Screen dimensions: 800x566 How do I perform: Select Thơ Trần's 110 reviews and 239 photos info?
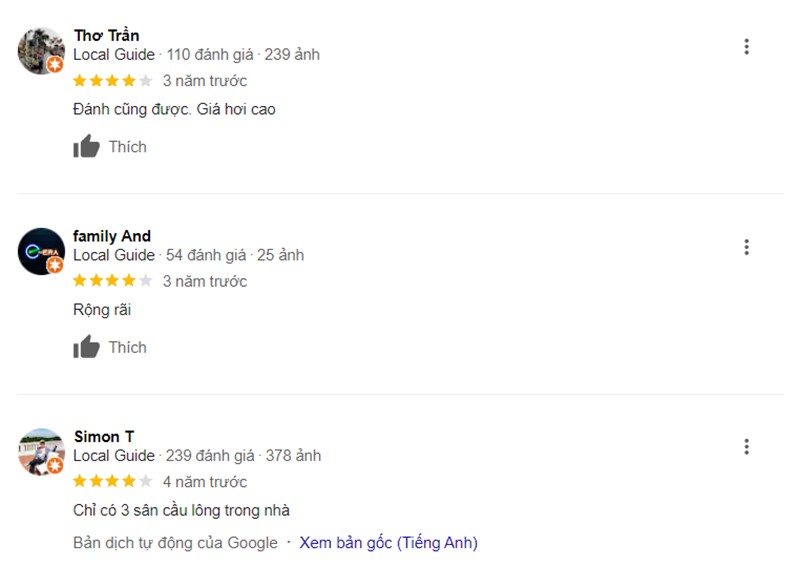243,55
